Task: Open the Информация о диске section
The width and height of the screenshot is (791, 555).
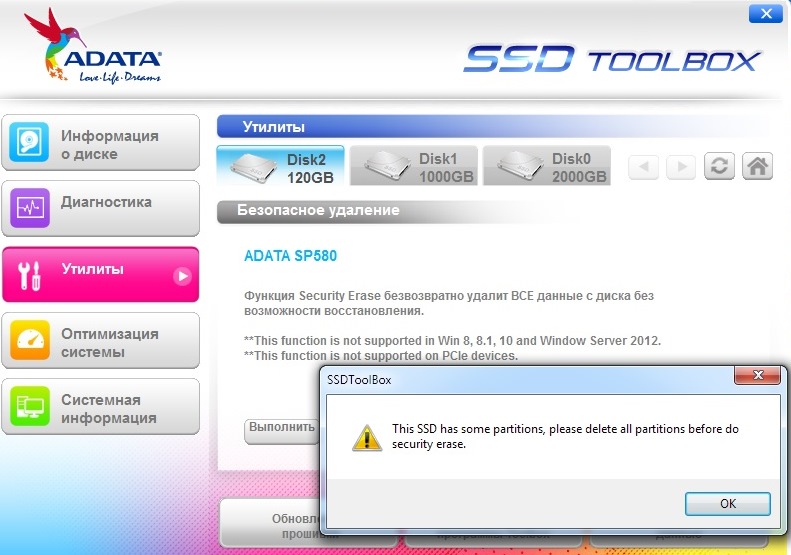Action: (101, 143)
